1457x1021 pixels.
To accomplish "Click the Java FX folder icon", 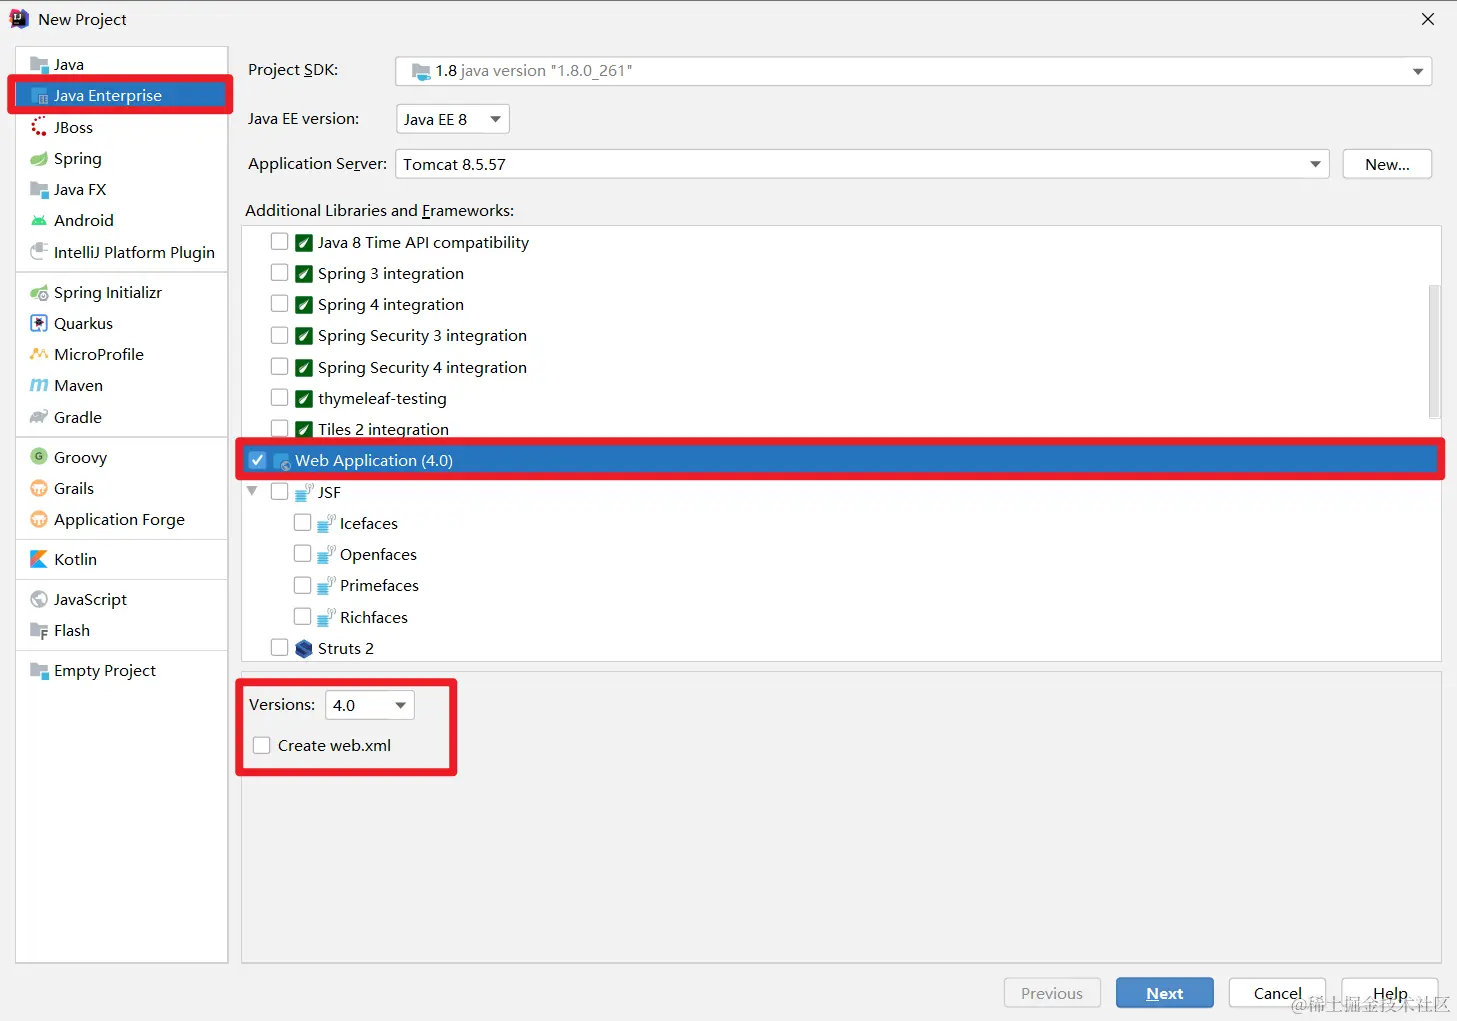I will point(39,190).
